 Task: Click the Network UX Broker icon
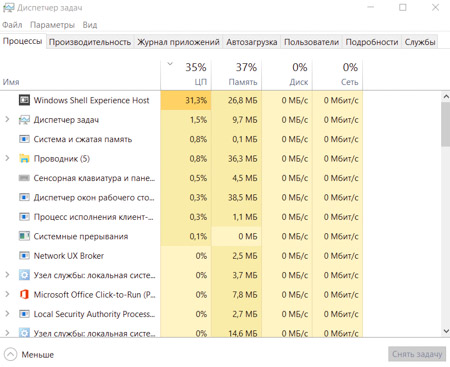click(24, 256)
